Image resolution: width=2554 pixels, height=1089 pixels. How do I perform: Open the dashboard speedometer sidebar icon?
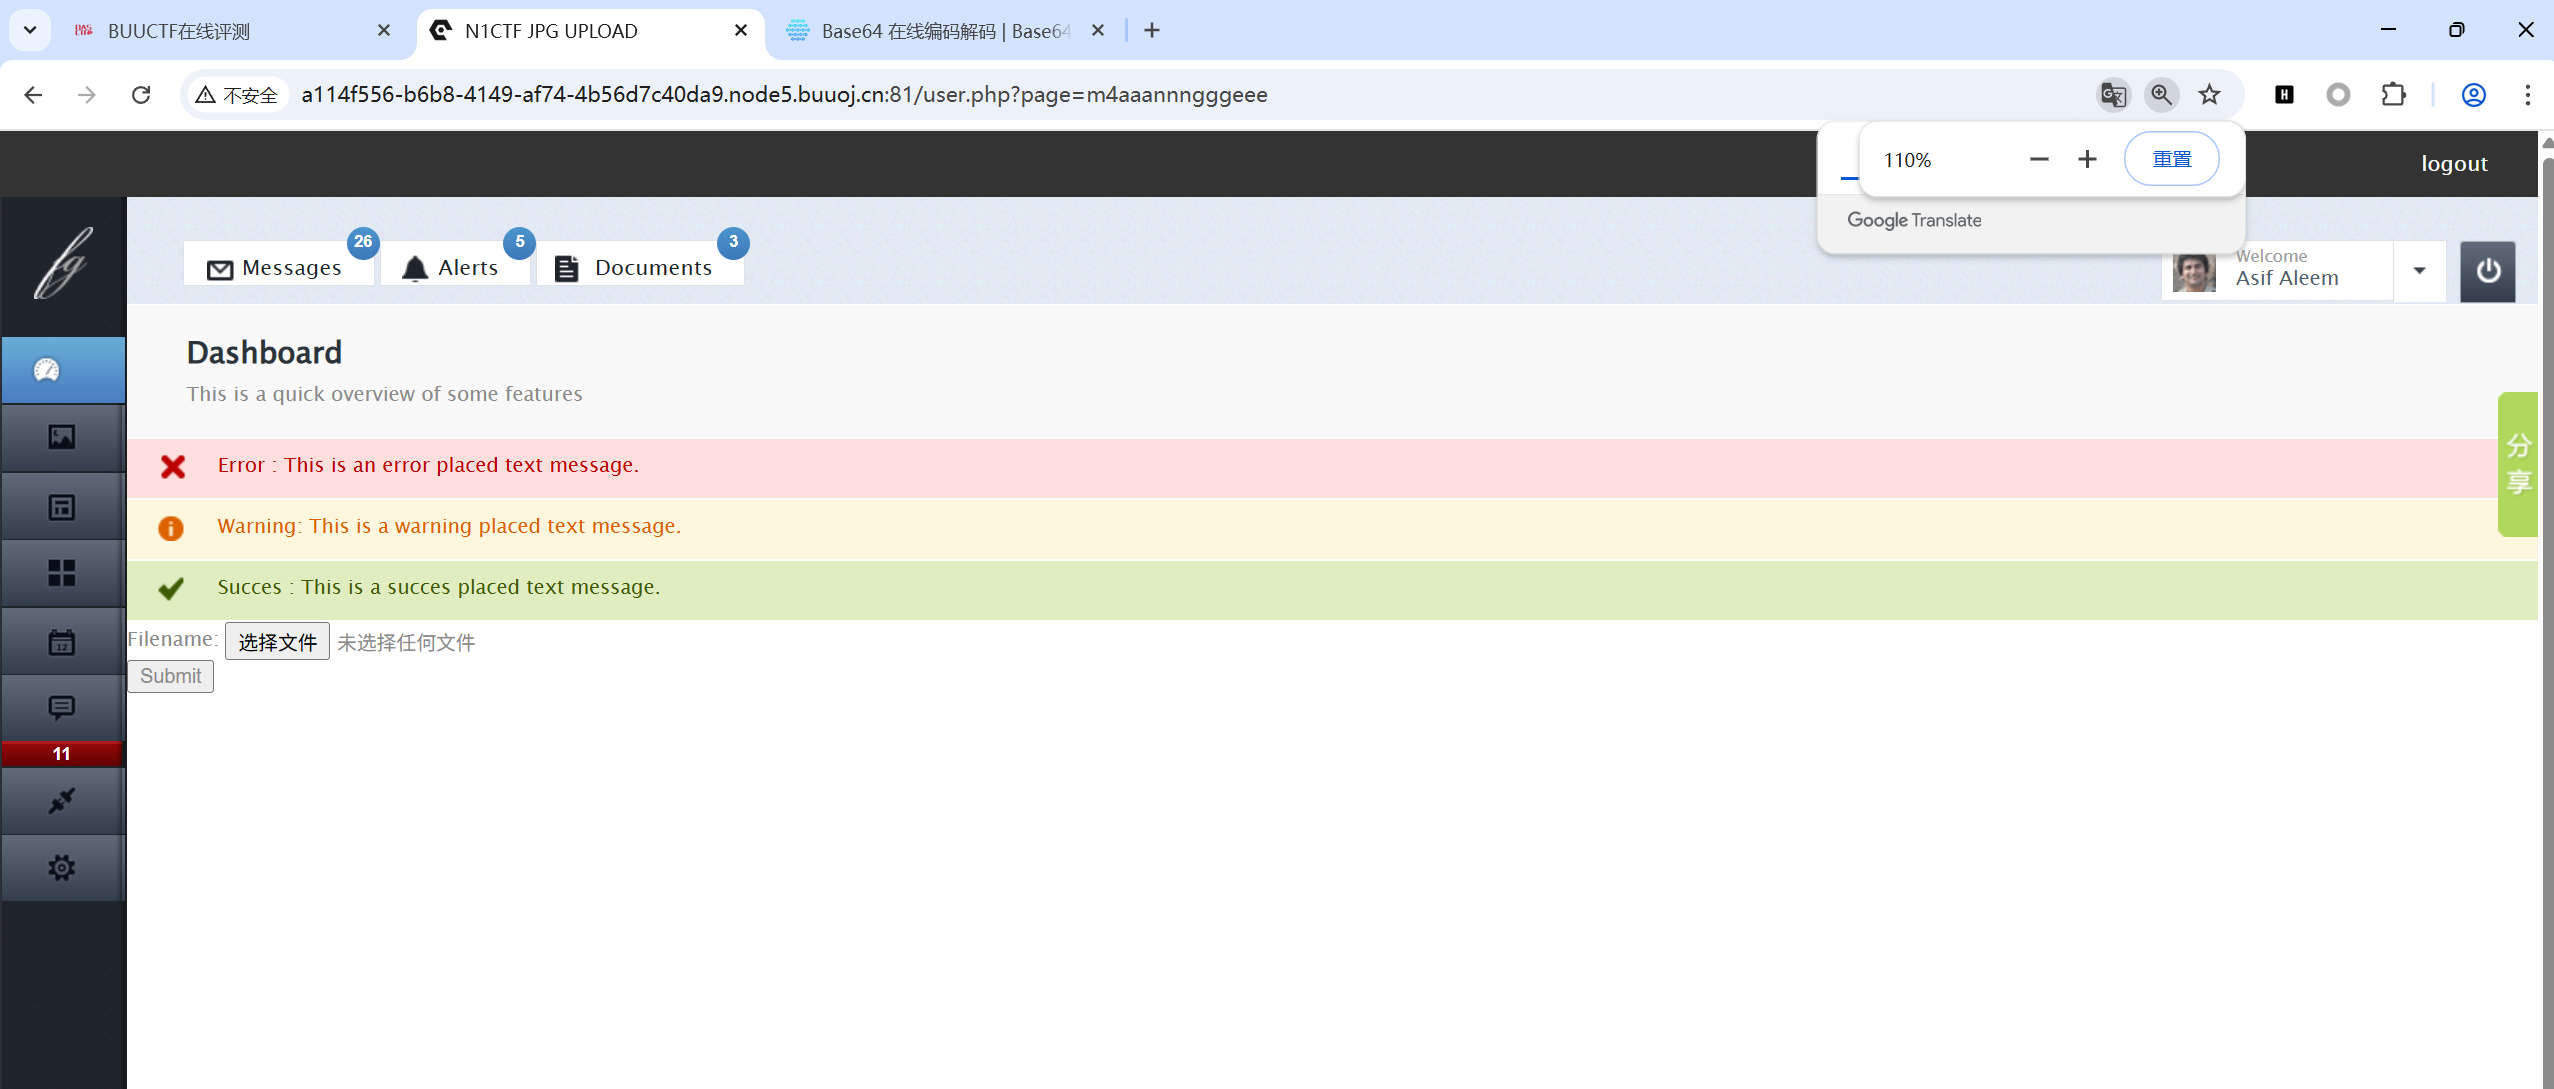(x=47, y=370)
